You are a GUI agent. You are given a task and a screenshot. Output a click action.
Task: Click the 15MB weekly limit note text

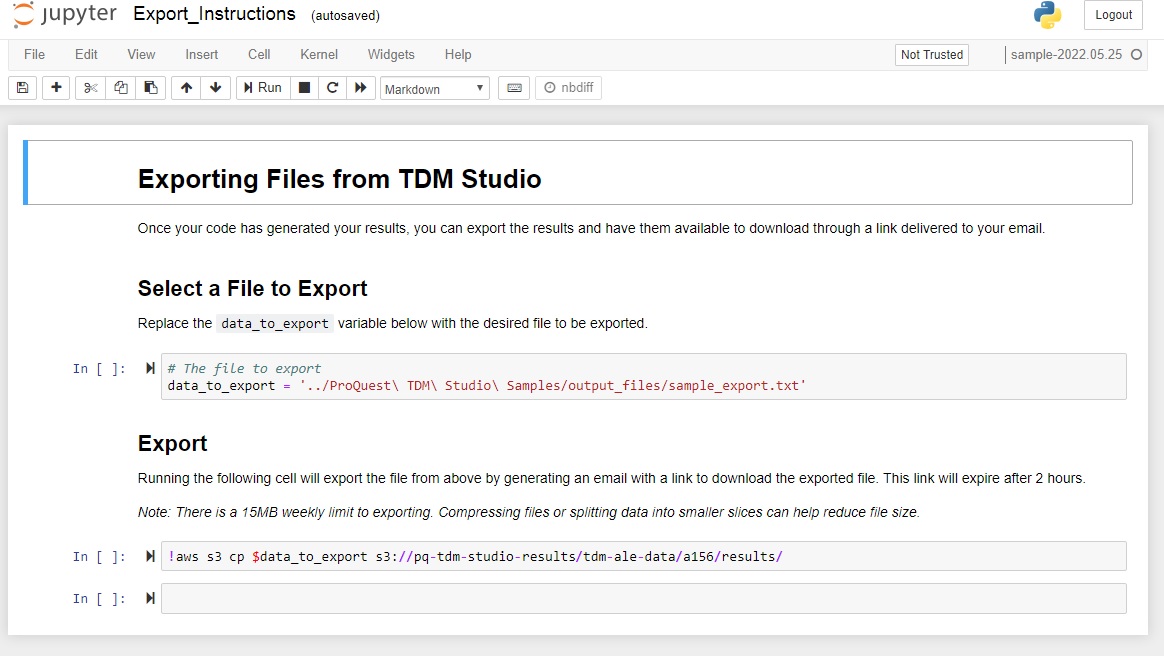click(x=529, y=512)
